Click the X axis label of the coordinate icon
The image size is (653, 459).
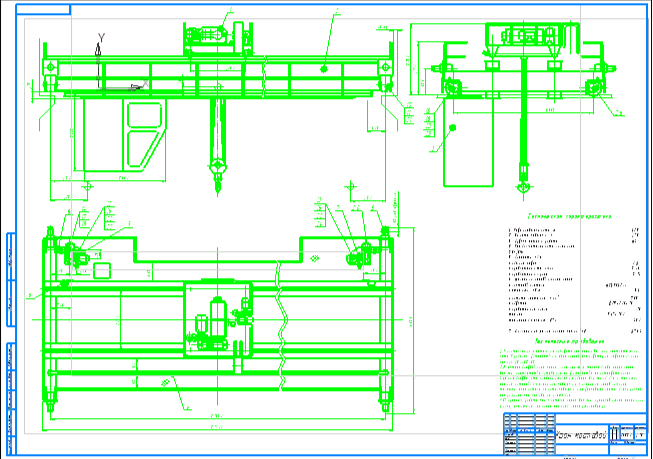(x=145, y=83)
